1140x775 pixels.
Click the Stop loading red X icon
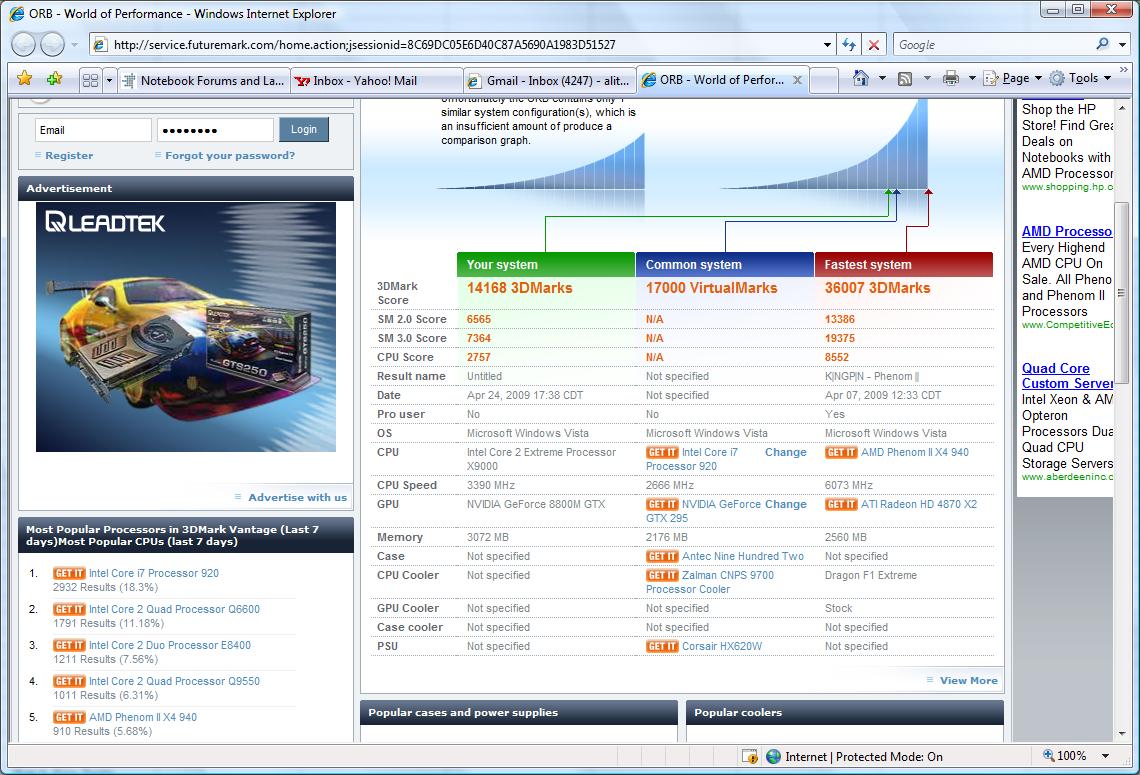874,45
